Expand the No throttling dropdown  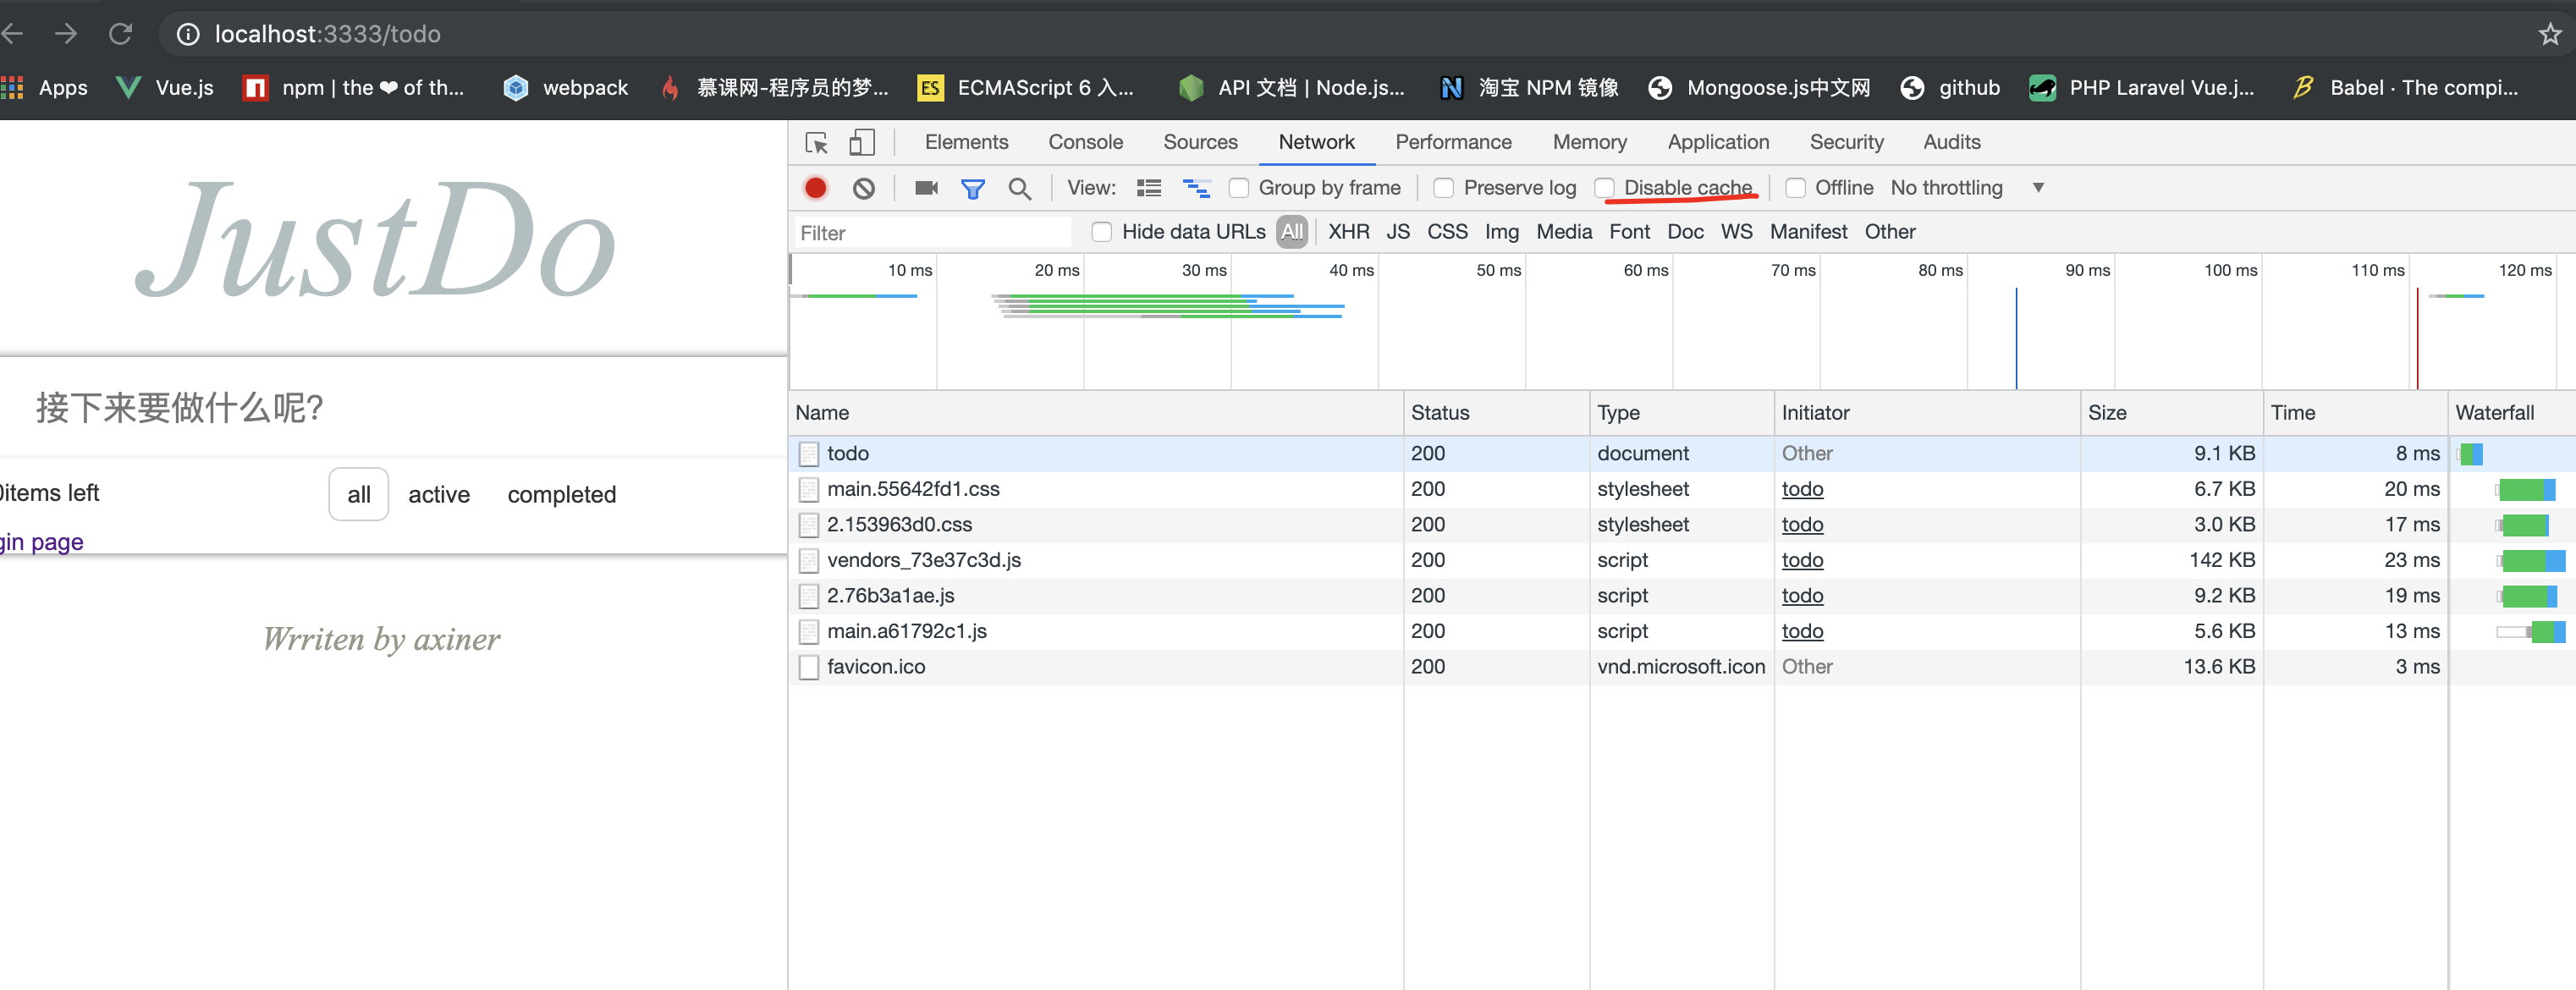pos(1967,188)
